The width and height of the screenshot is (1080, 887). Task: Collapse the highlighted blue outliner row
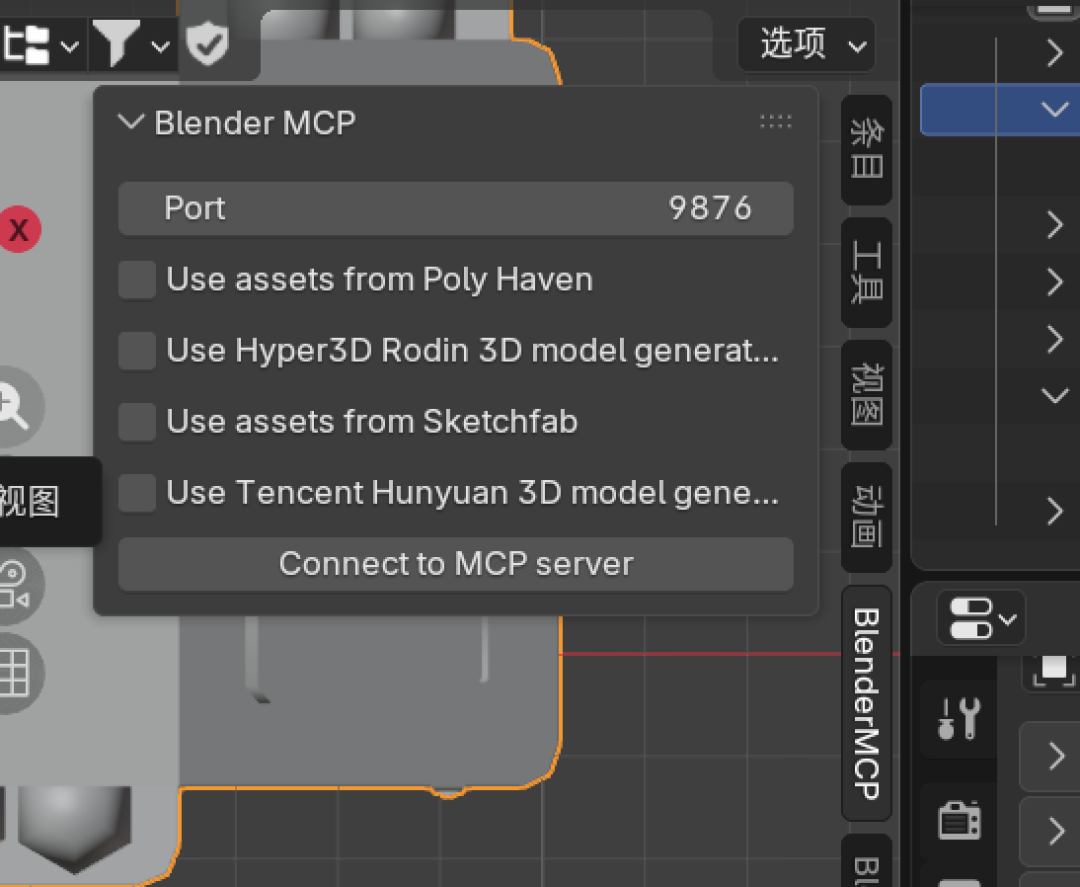(x=1054, y=109)
